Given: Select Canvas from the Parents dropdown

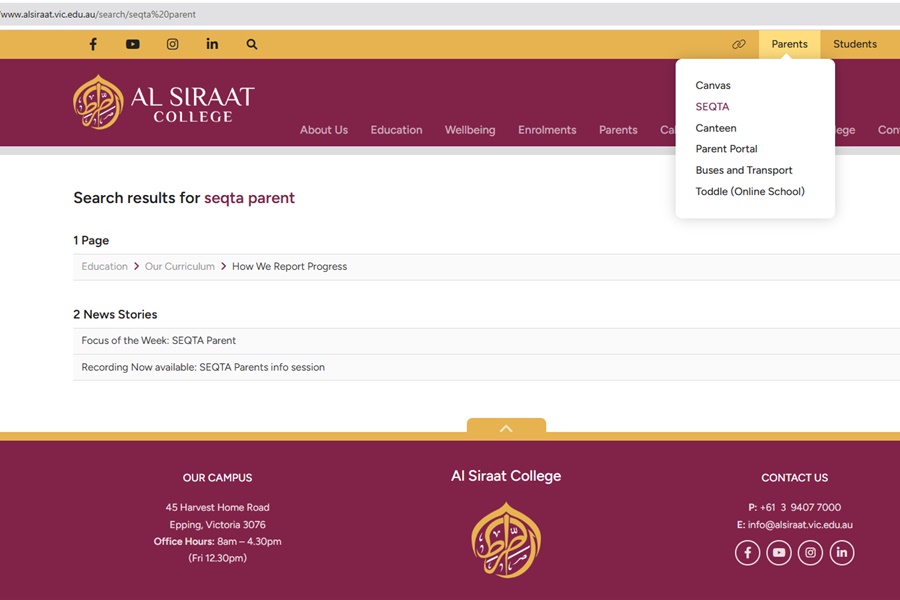Looking at the screenshot, I should [713, 86].
